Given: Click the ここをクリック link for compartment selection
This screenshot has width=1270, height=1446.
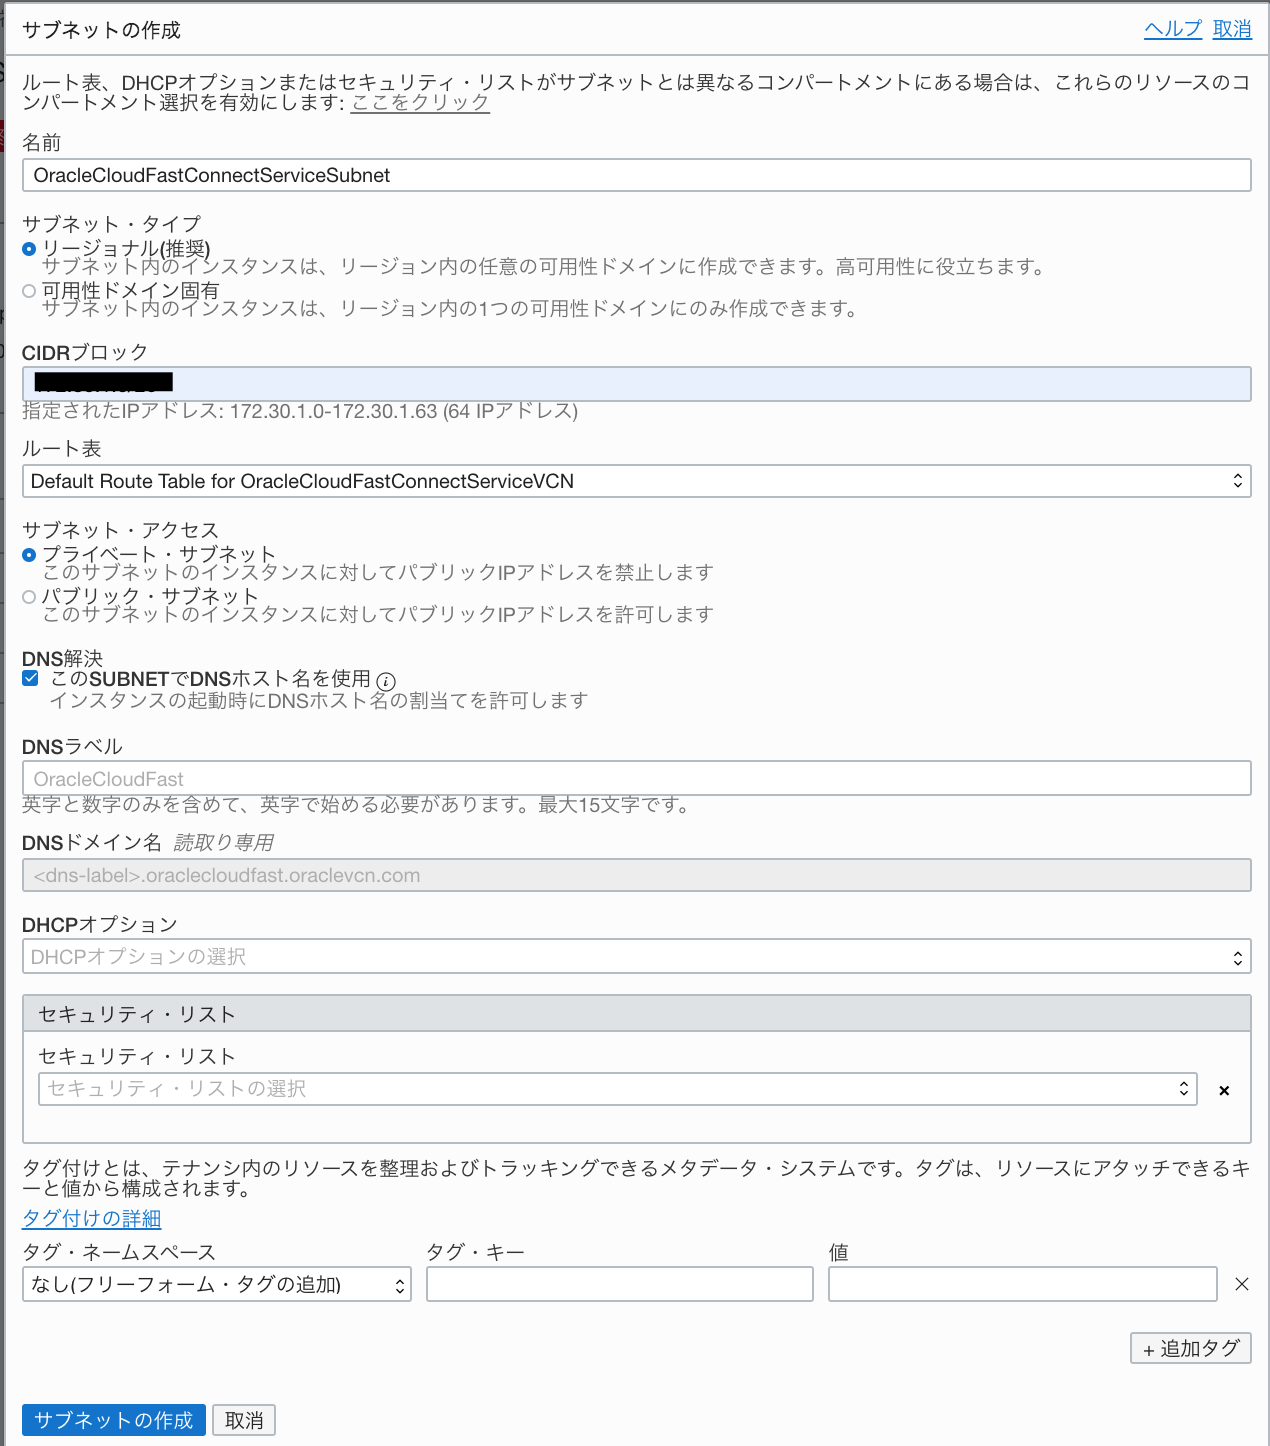Looking at the screenshot, I should click(420, 102).
